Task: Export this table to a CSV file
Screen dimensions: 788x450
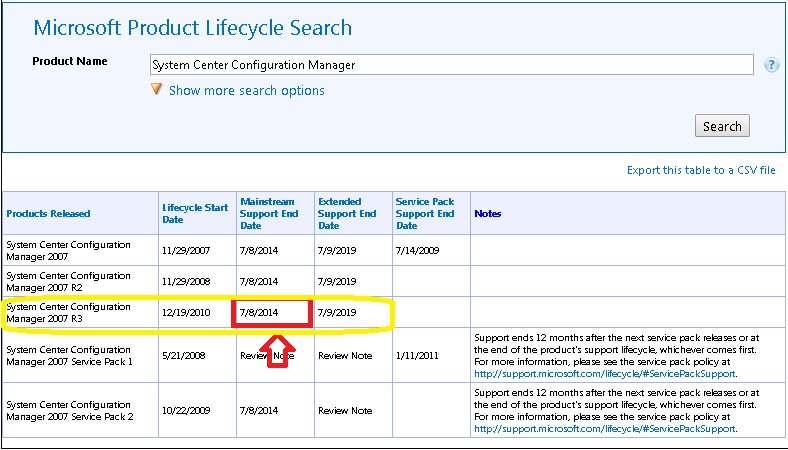Action: (x=701, y=170)
